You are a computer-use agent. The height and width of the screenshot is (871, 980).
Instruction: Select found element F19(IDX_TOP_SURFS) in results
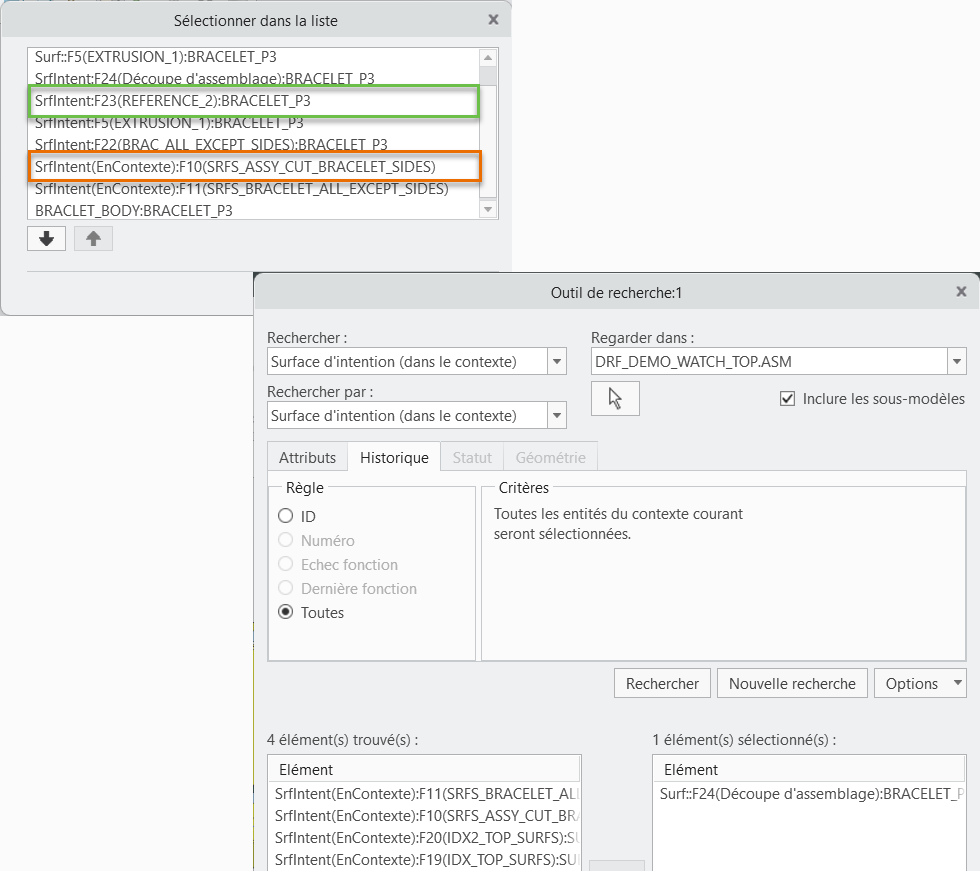426,860
